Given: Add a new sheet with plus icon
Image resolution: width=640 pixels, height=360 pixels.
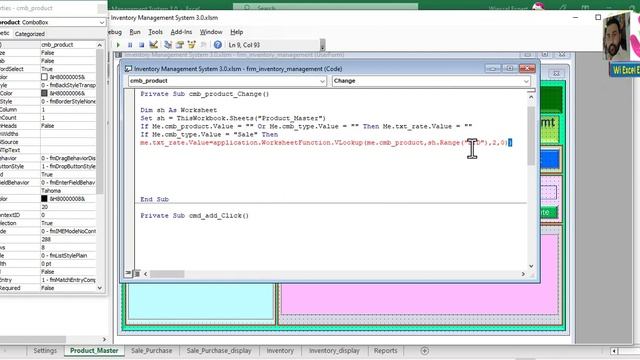Looking at the screenshot, I should click(x=424, y=351).
